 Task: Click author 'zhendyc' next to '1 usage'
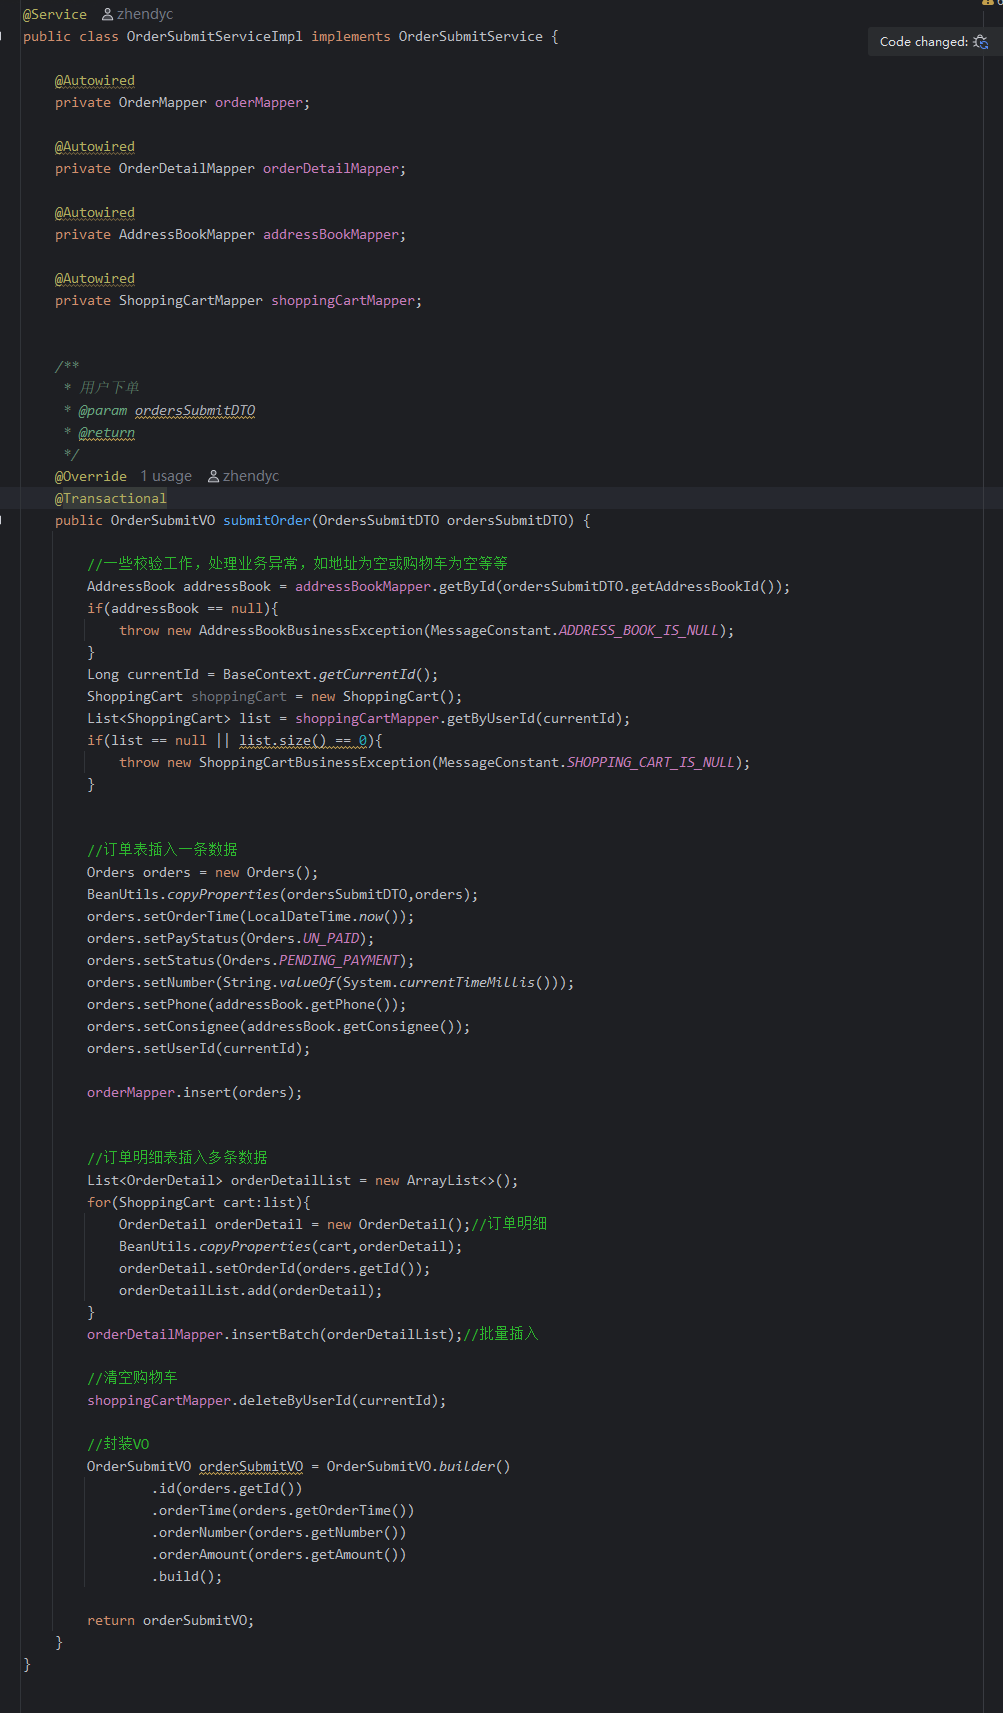[x=243, y=476]
